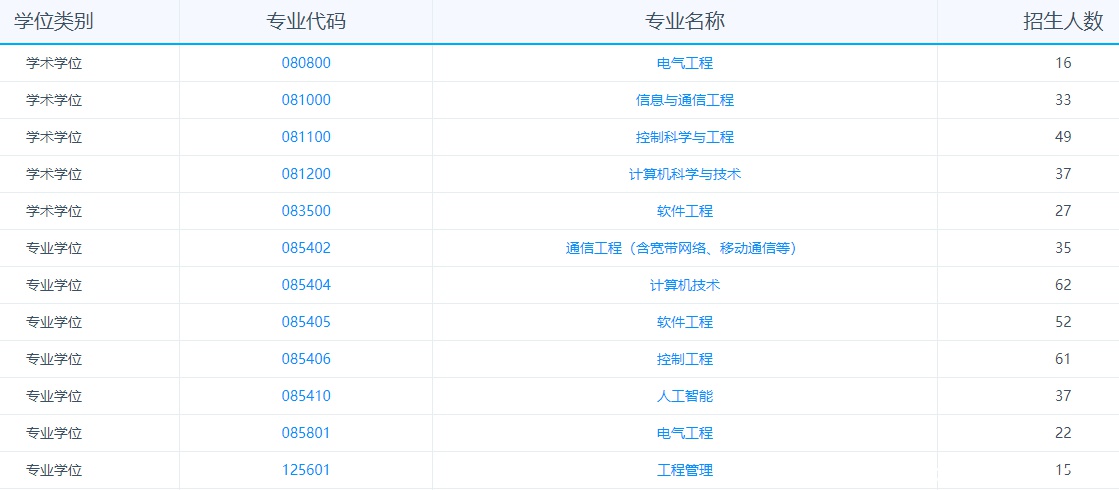
Task: Click the 125601 major code
Action: pyautogui.click(x=306, y=470)
